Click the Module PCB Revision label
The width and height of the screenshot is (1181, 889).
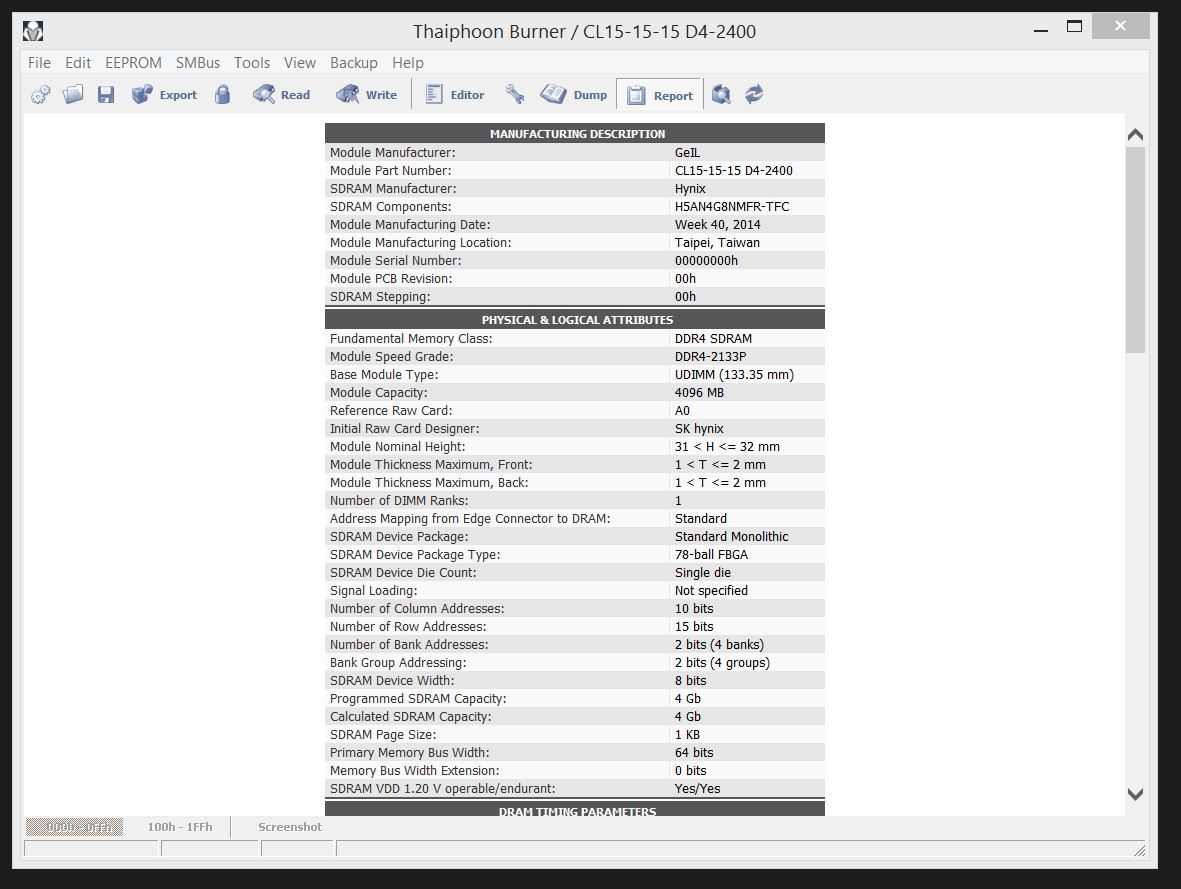coord(391,279)
